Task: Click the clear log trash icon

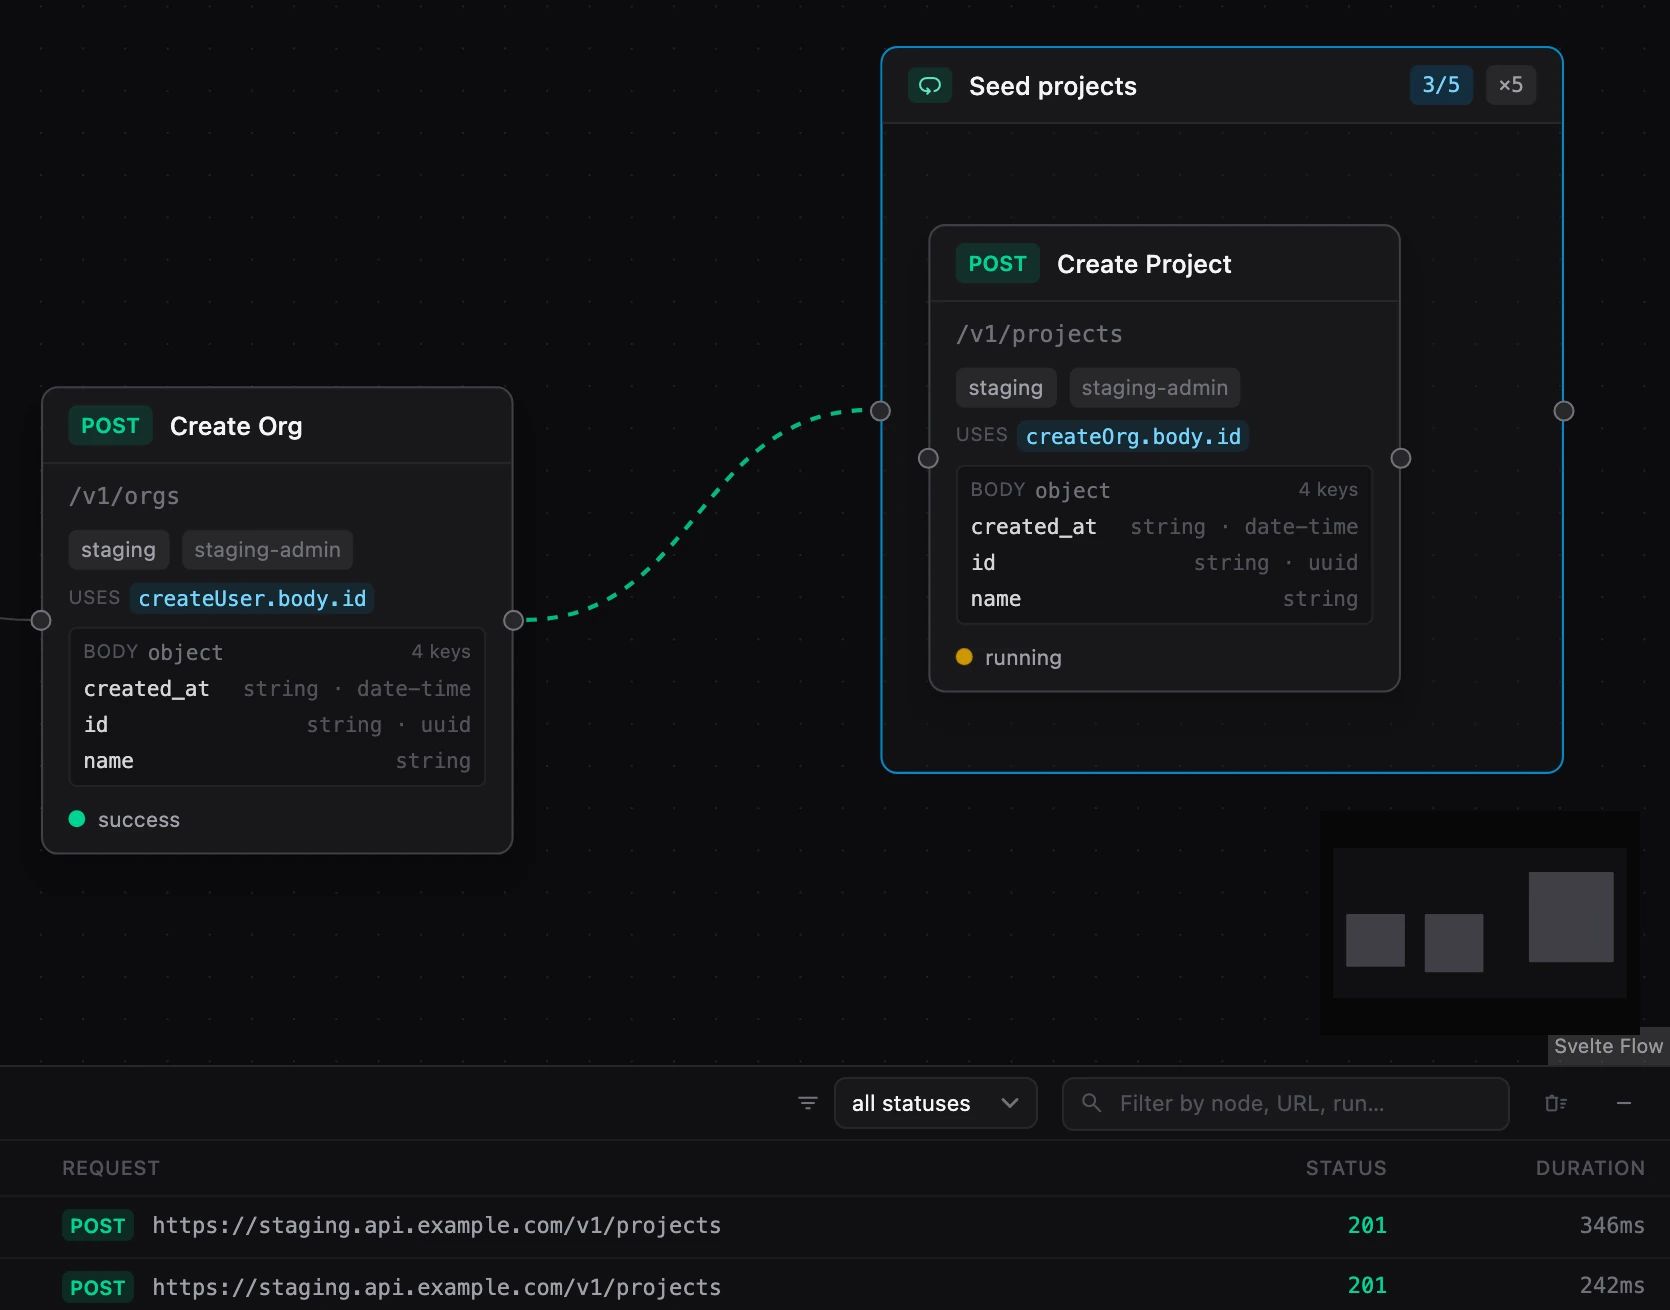Action: pos(1556,1103)
